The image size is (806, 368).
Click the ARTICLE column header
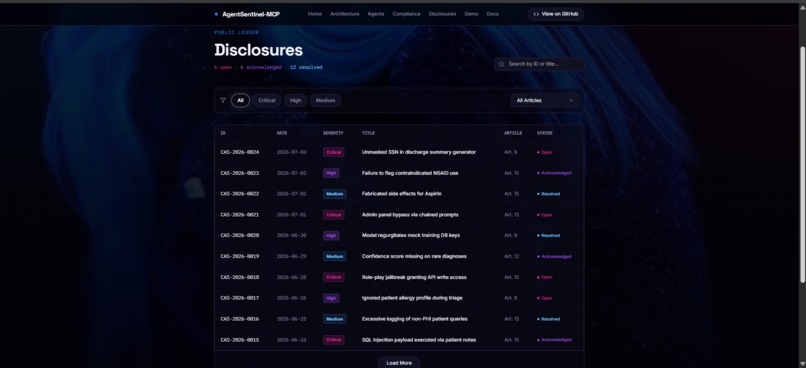click(x=513, y=133)
